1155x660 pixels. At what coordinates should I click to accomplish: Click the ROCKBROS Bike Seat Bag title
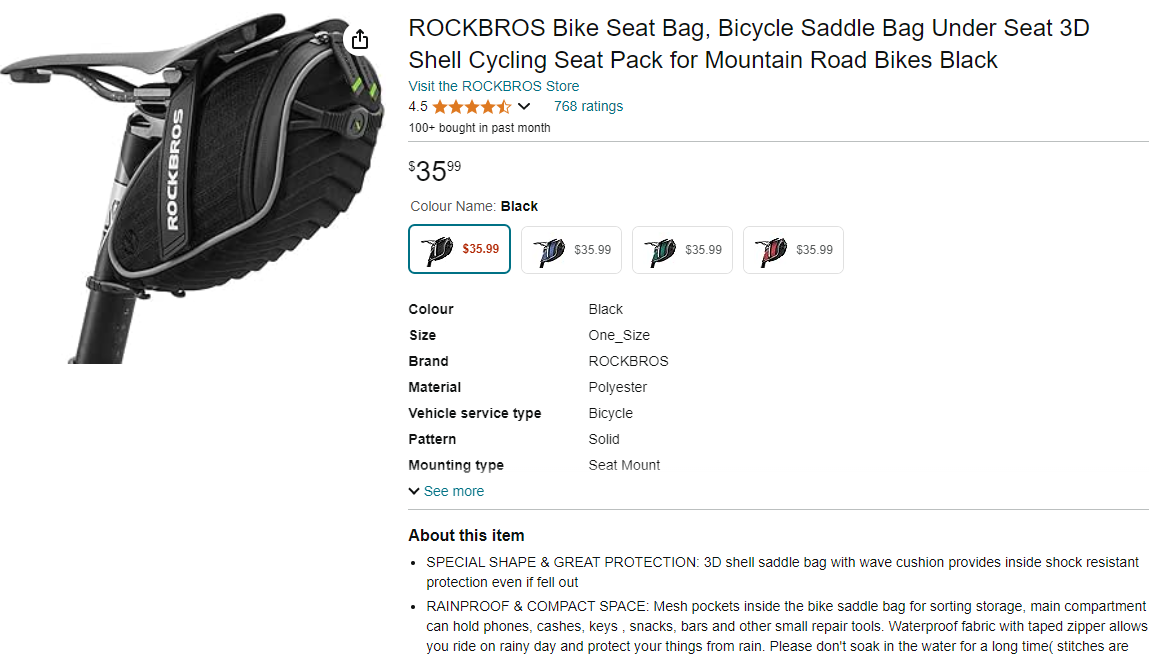748,44
